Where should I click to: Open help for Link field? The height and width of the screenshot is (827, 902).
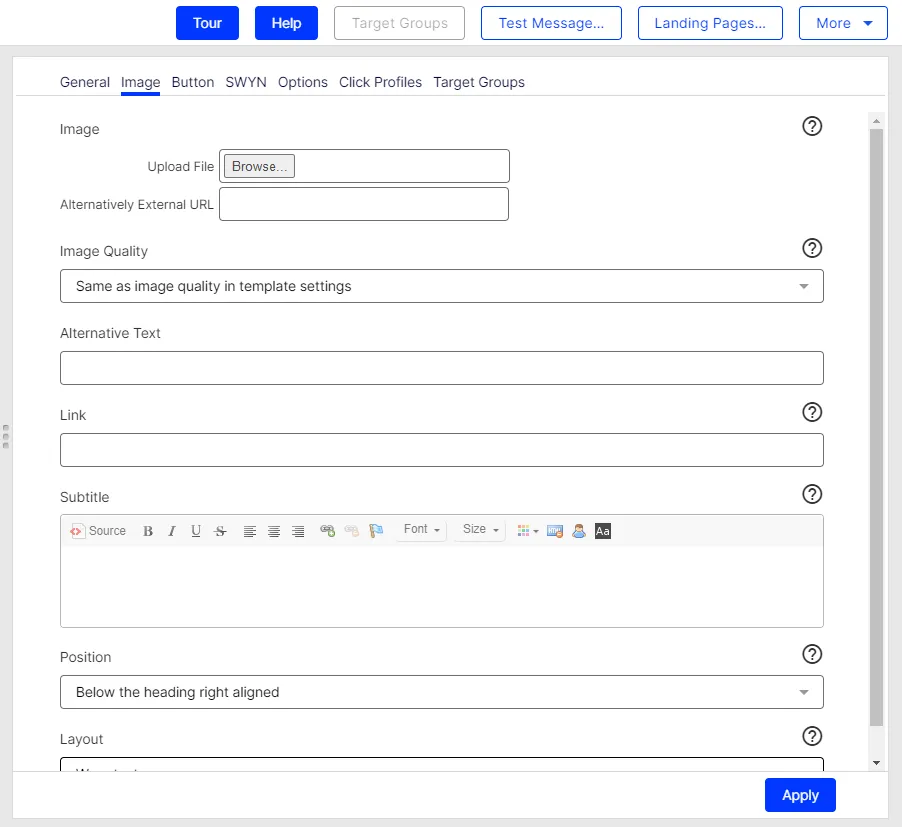812,412
